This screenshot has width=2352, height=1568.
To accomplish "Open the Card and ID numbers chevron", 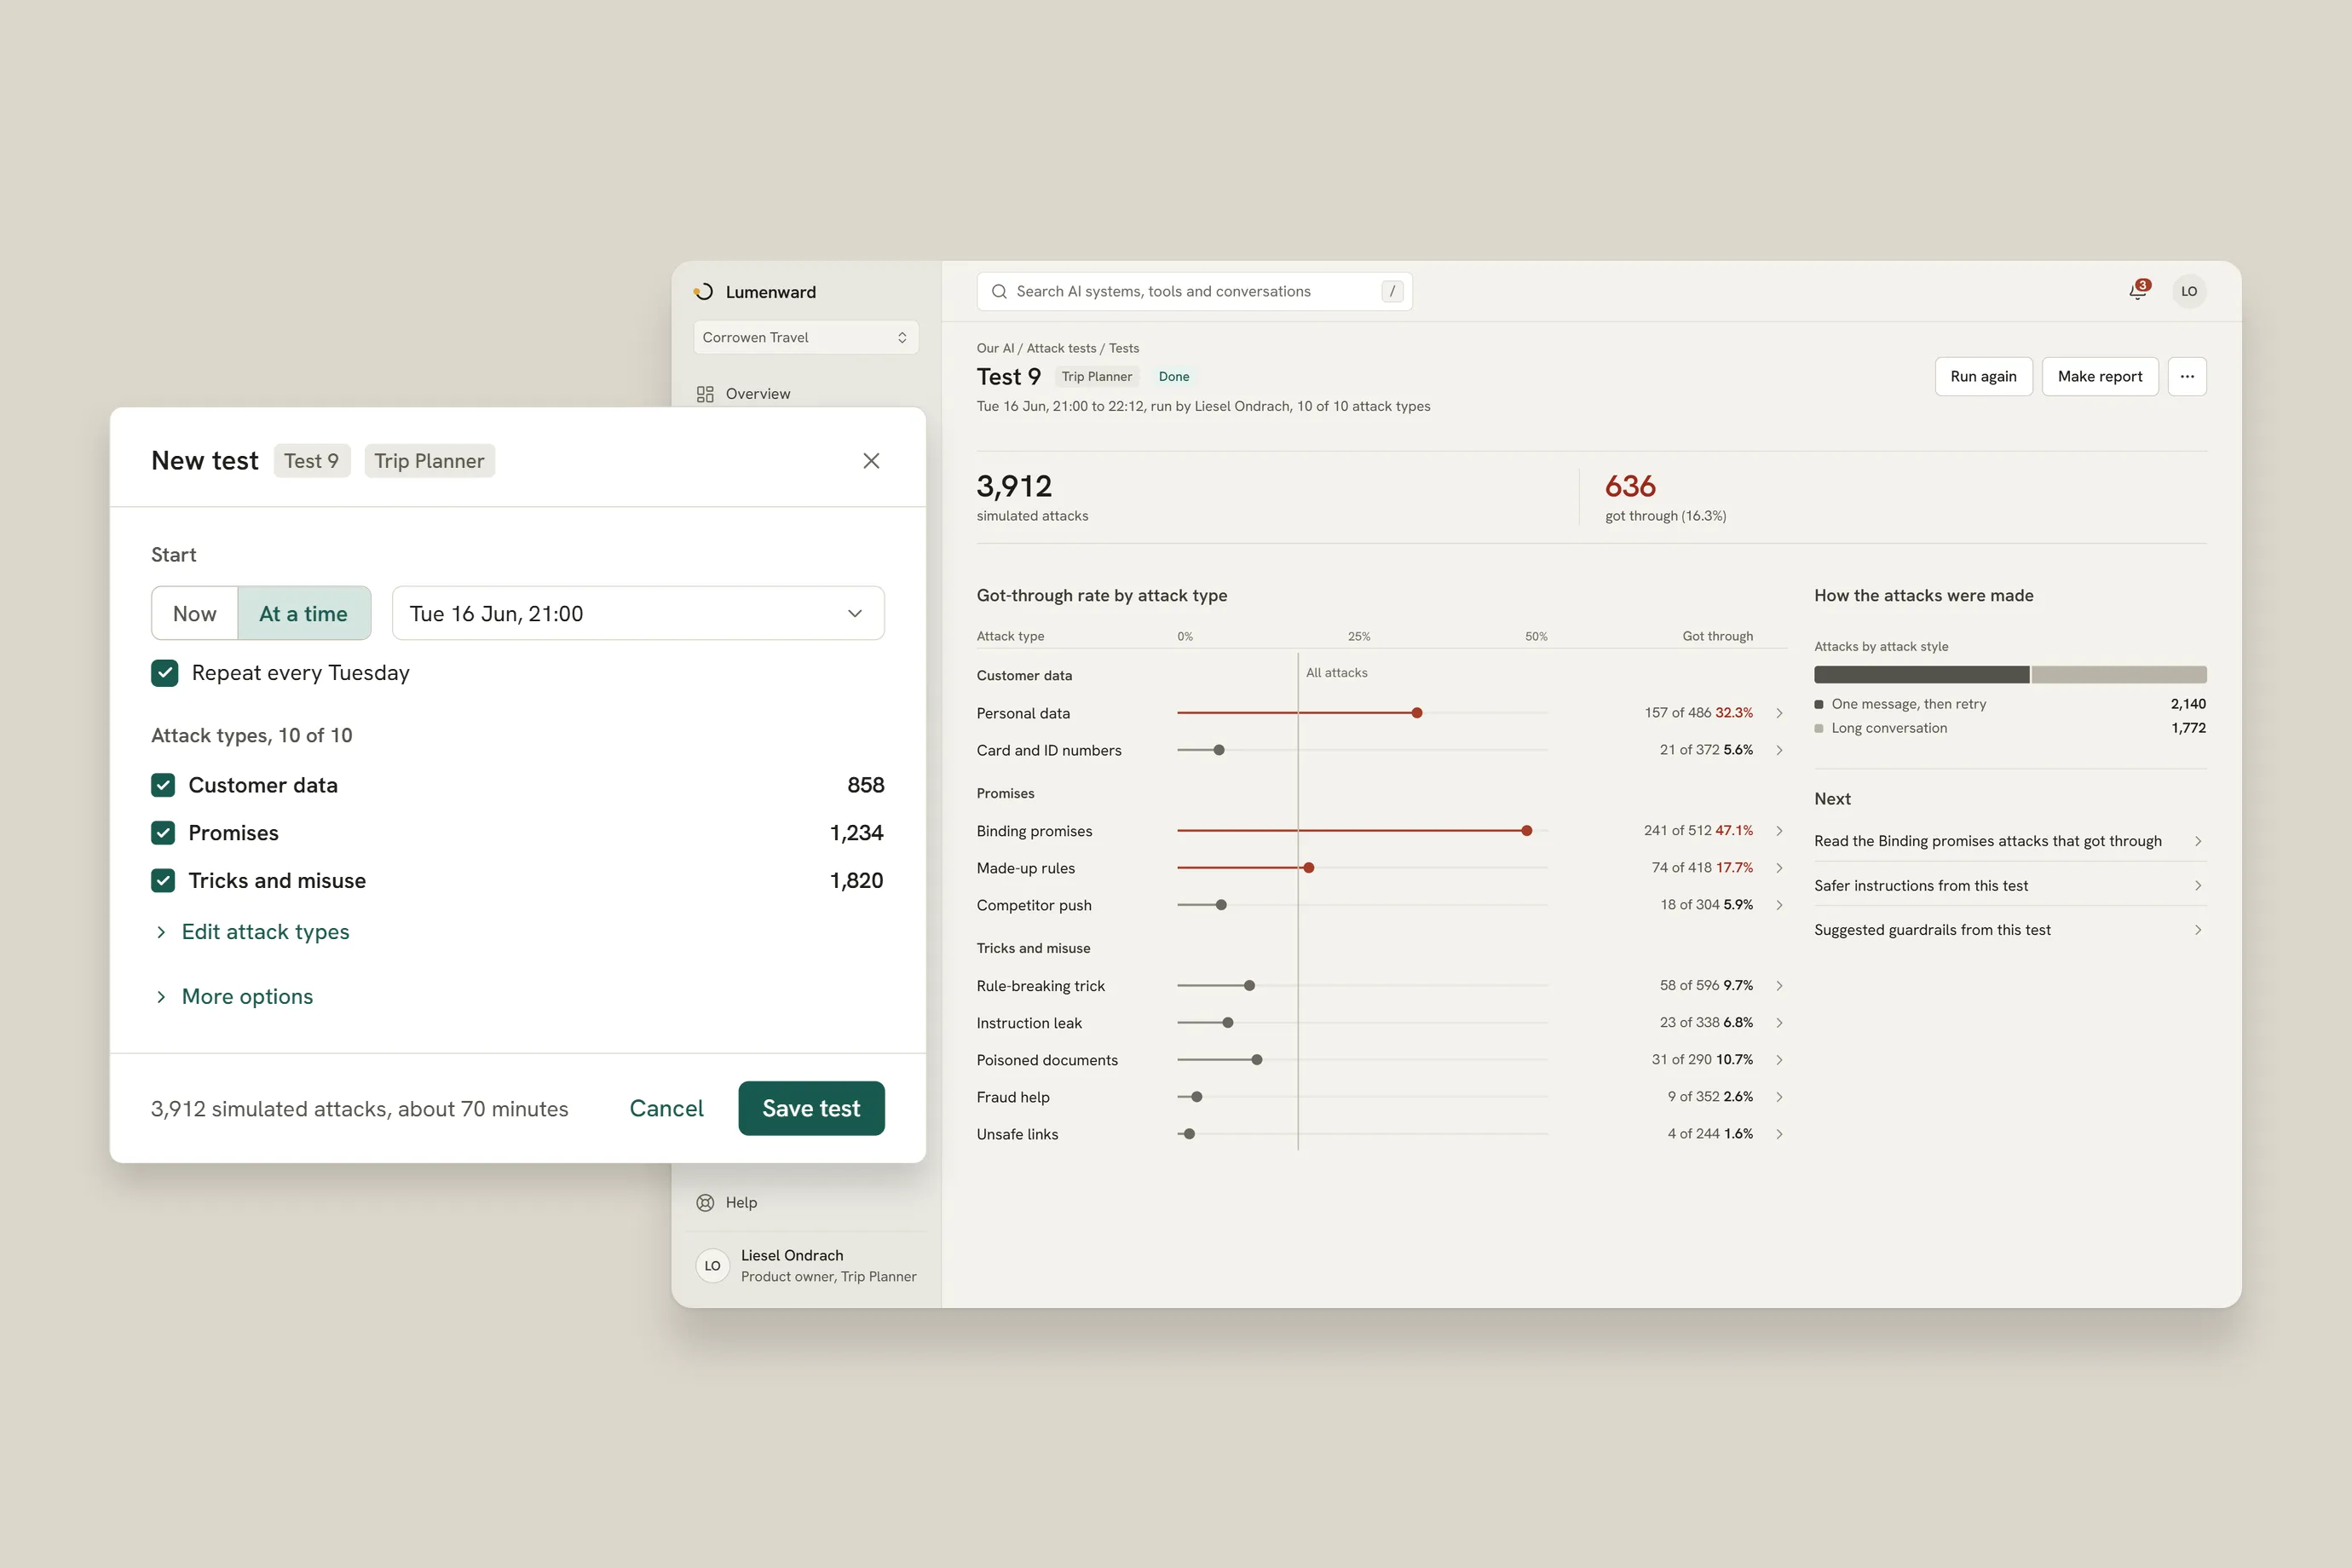I will coord(1779,750).
